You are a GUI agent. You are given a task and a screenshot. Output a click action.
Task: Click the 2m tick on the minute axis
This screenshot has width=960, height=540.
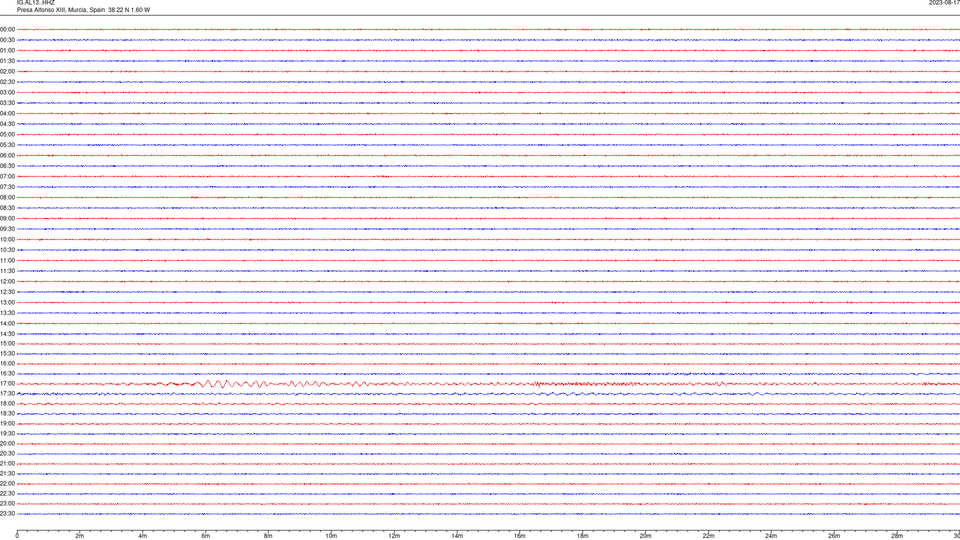[x=80, y=536]
